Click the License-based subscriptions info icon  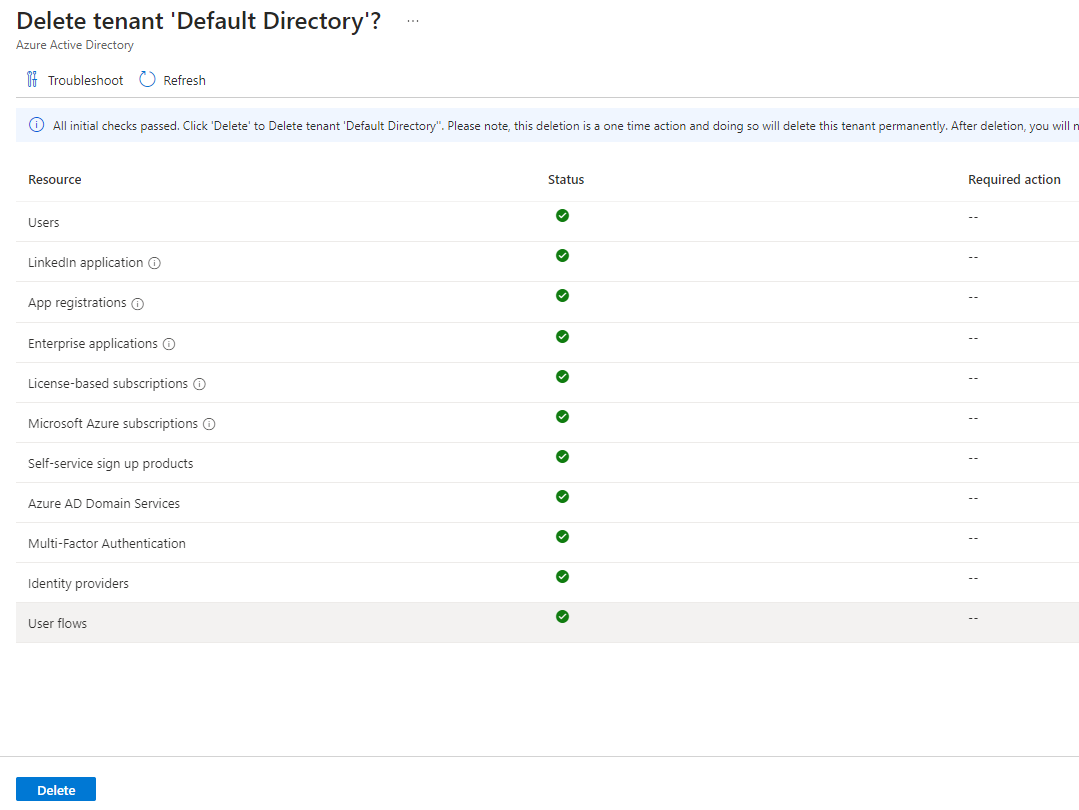click(x=198, y=383)
